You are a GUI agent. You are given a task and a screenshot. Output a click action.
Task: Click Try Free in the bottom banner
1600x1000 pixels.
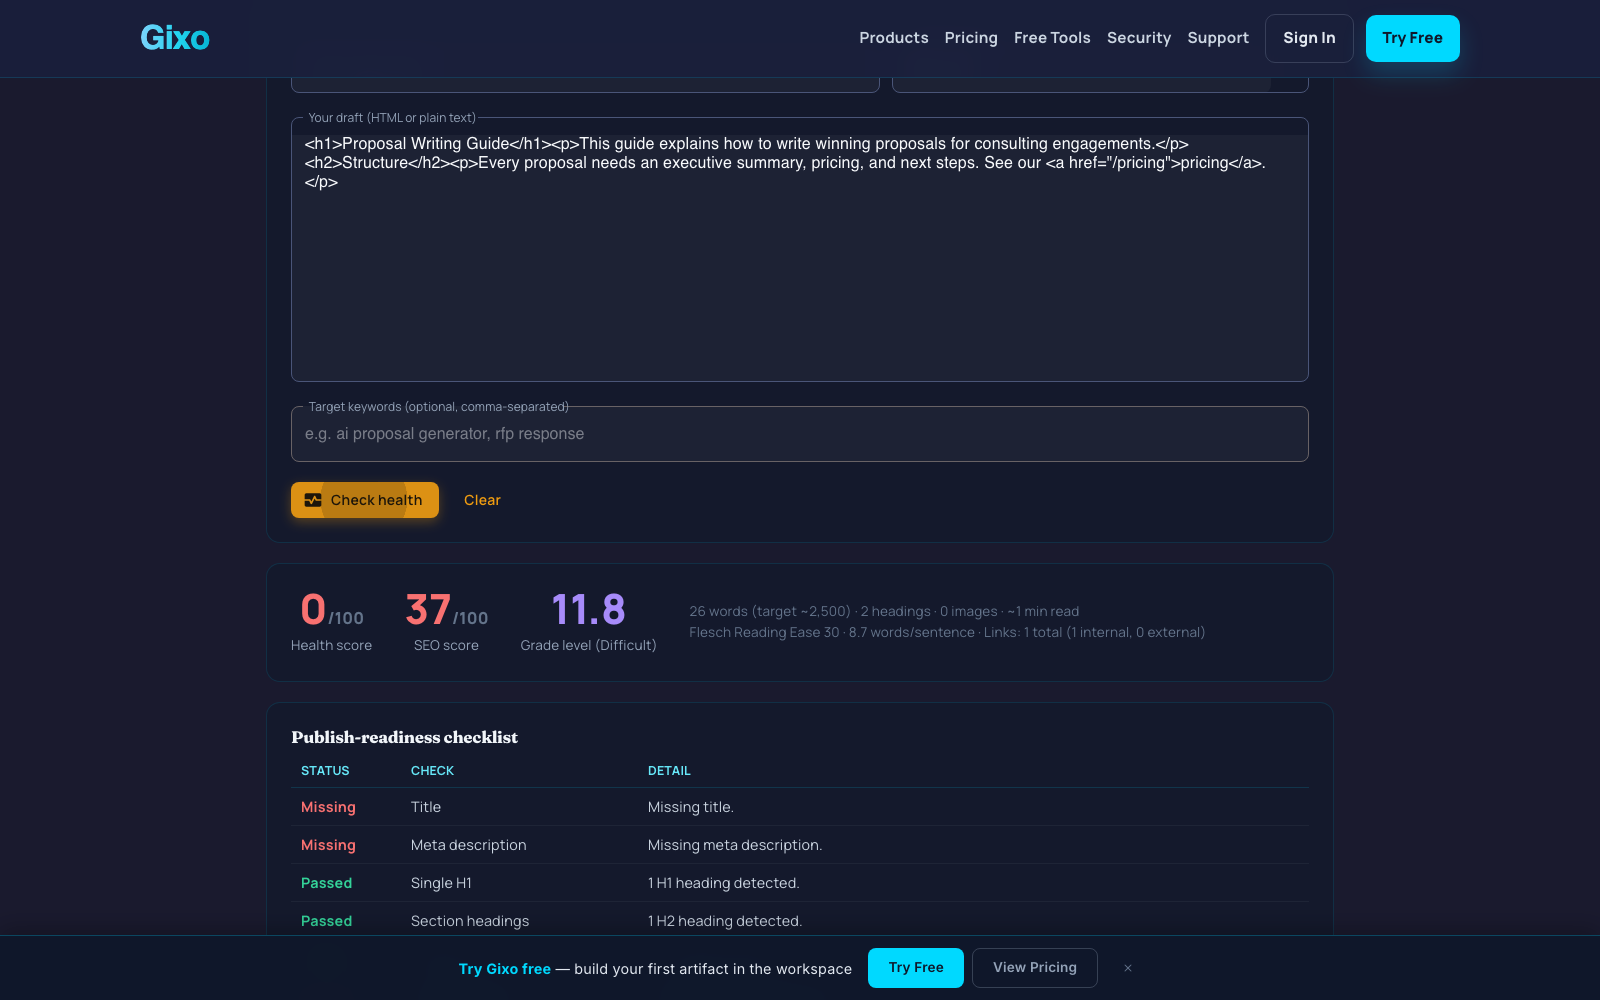tap(916, 968)
